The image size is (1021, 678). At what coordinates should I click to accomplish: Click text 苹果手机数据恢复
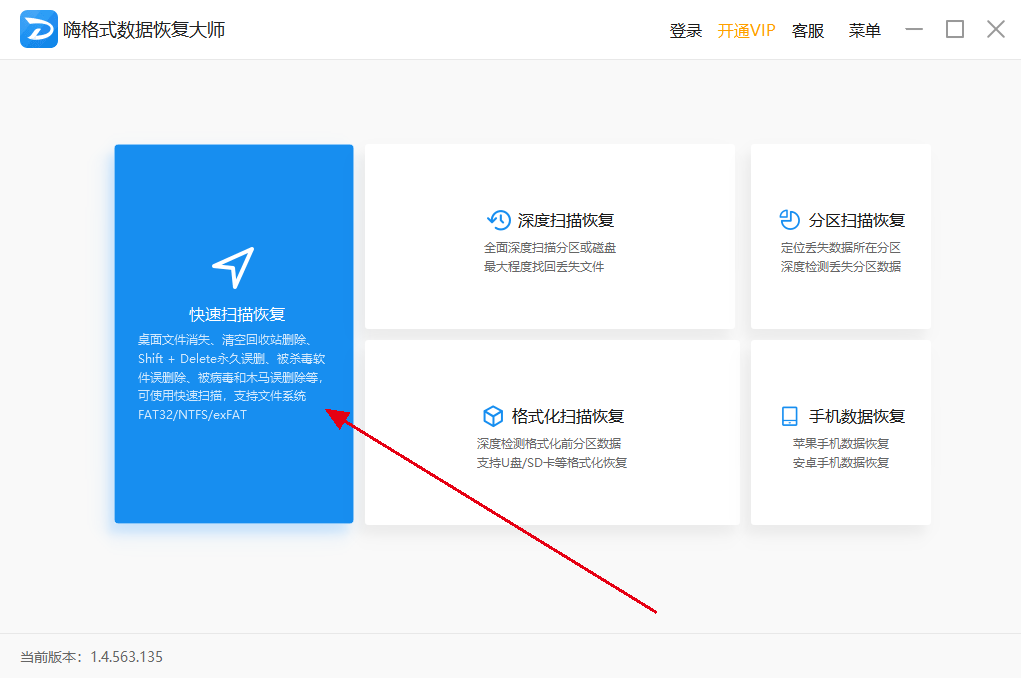click(x=841, y=444)
